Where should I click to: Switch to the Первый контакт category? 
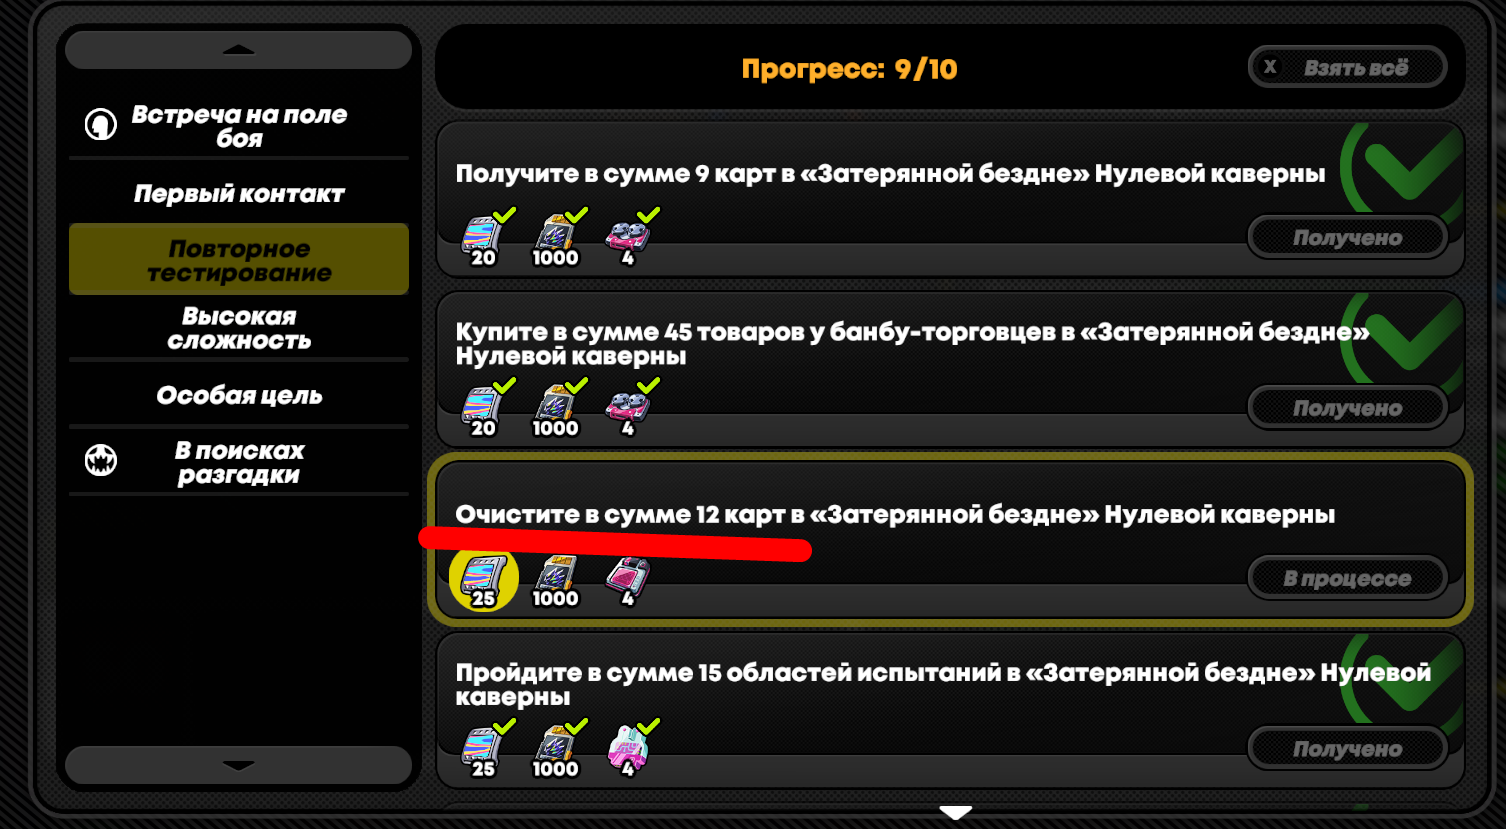coord(239,194)
